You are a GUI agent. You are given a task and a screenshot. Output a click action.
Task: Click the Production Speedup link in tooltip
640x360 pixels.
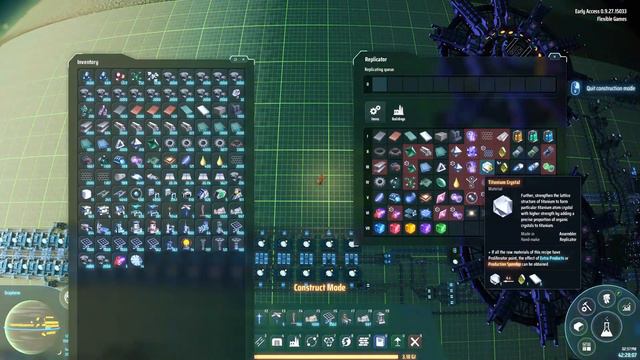pyautogui.click(x=504, y=264)
